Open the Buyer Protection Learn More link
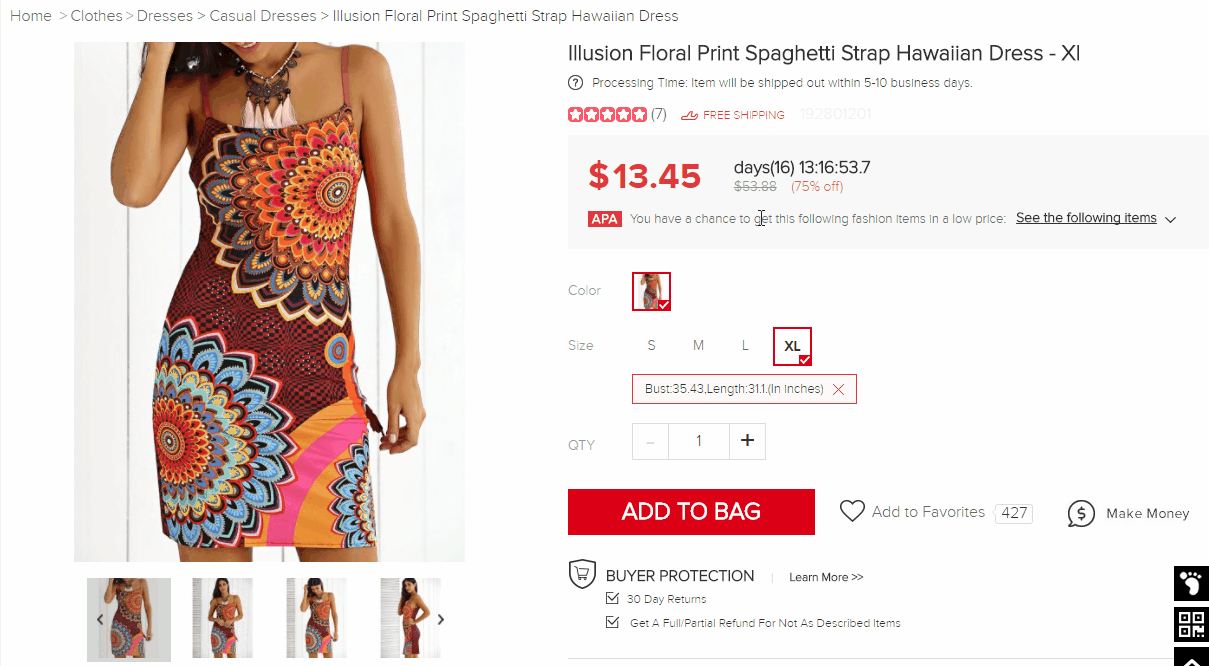The width and height of the screenshot is (1209, 666). [x=825, y=577]
